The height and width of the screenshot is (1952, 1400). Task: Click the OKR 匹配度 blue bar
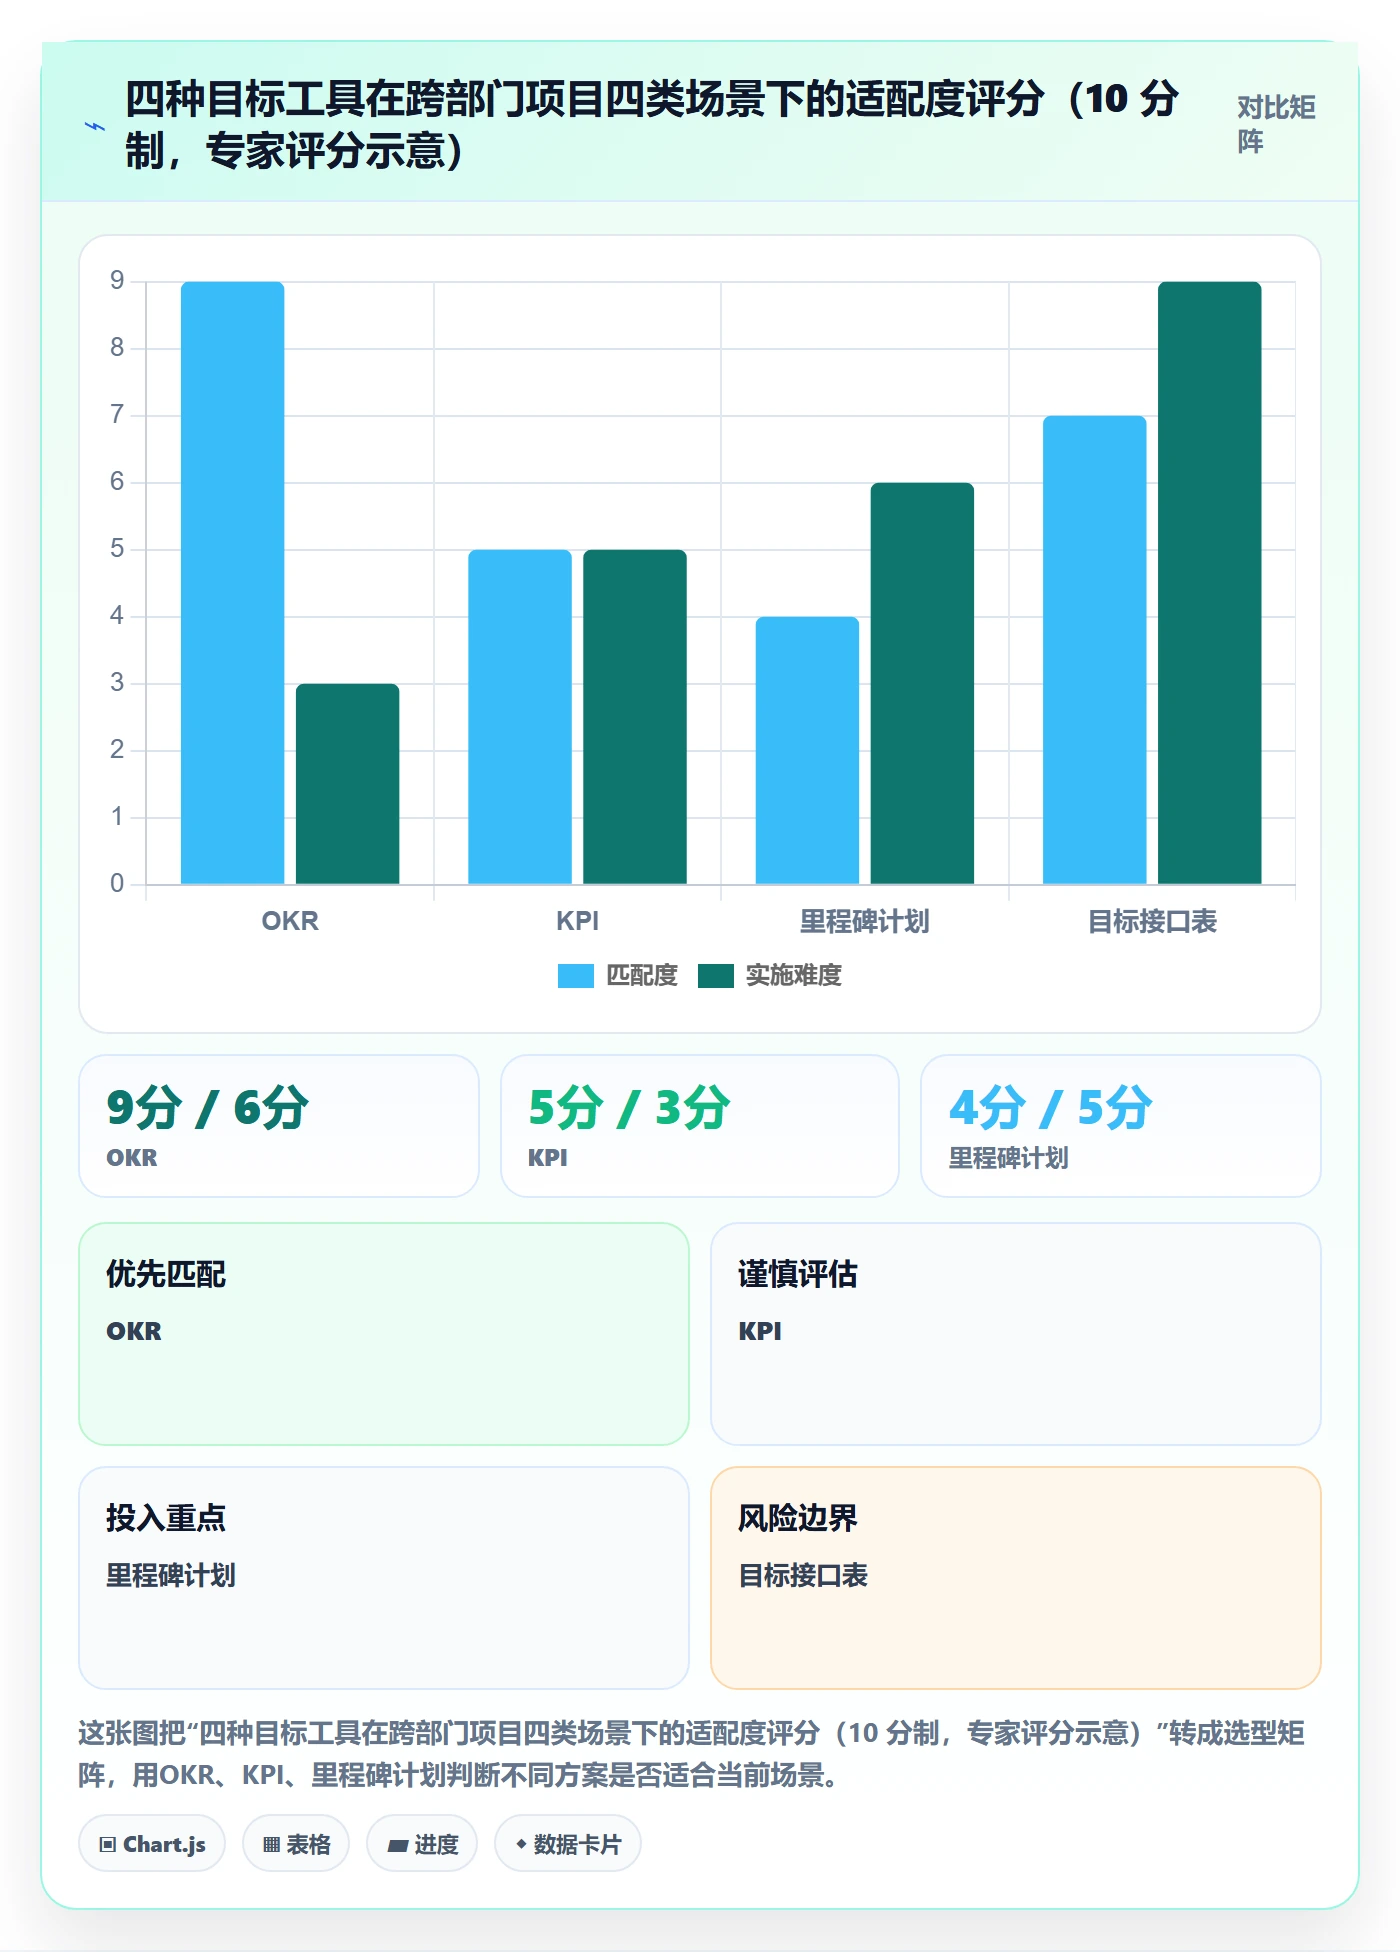(x=233, y=583)
